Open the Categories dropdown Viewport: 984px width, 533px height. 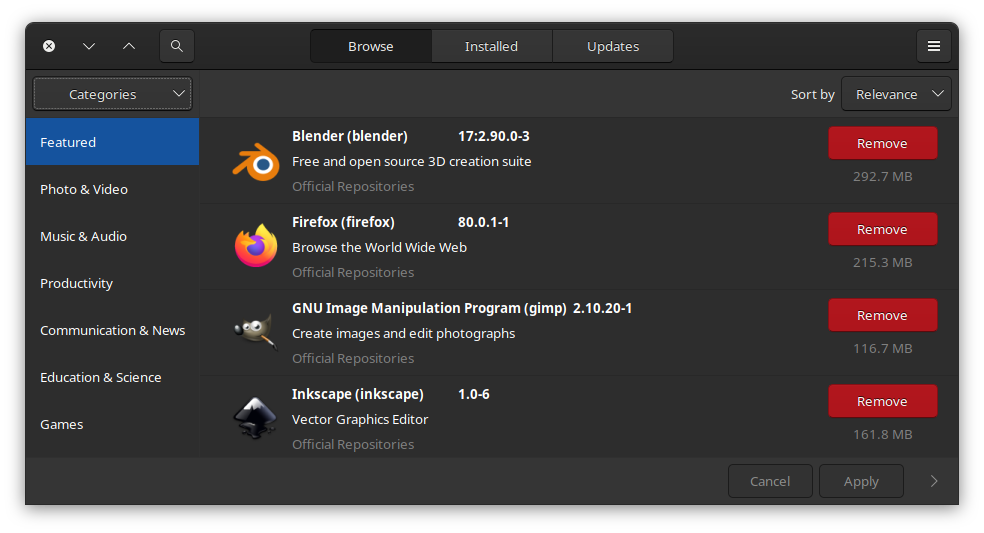(112, 94)
